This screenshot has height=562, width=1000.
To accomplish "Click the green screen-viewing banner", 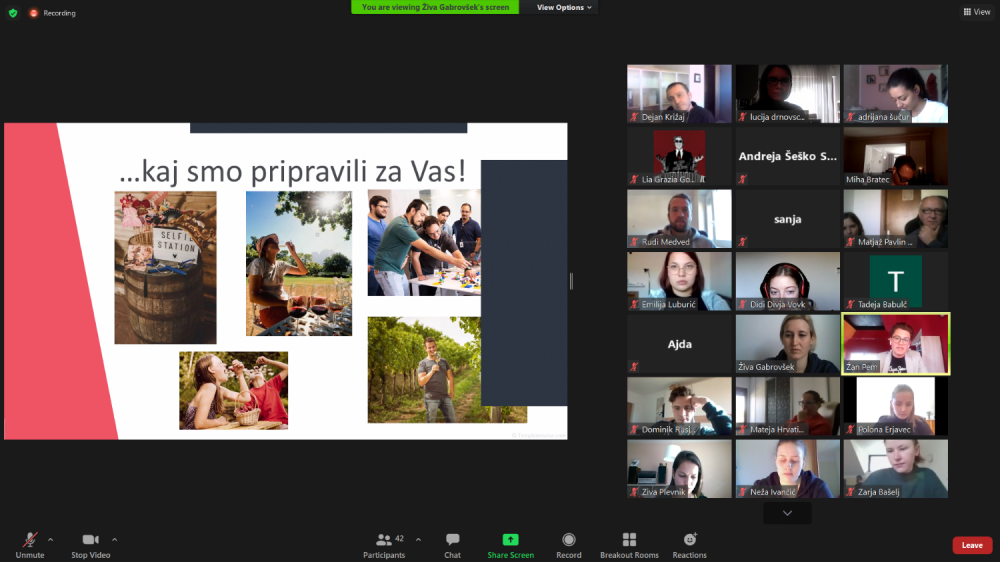I will (x=435, y=7).
